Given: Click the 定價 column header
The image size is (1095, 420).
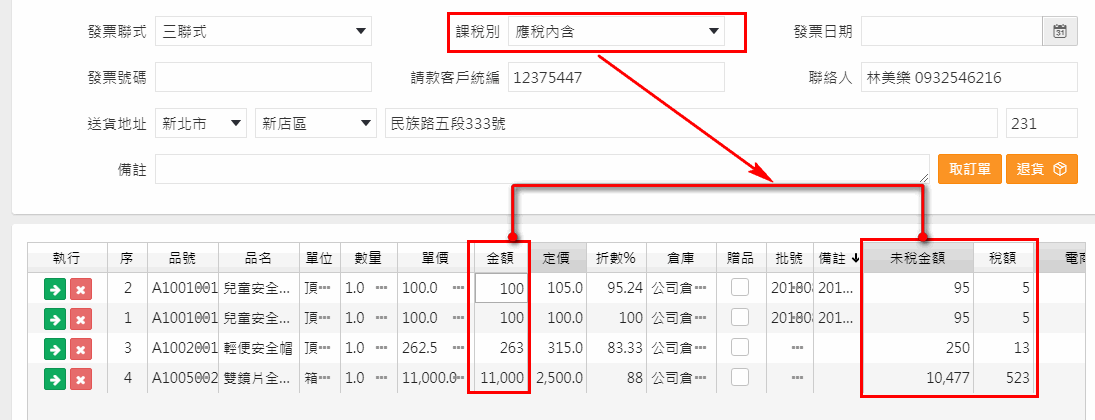Looking at the screenshot, I should pos(557,258).
